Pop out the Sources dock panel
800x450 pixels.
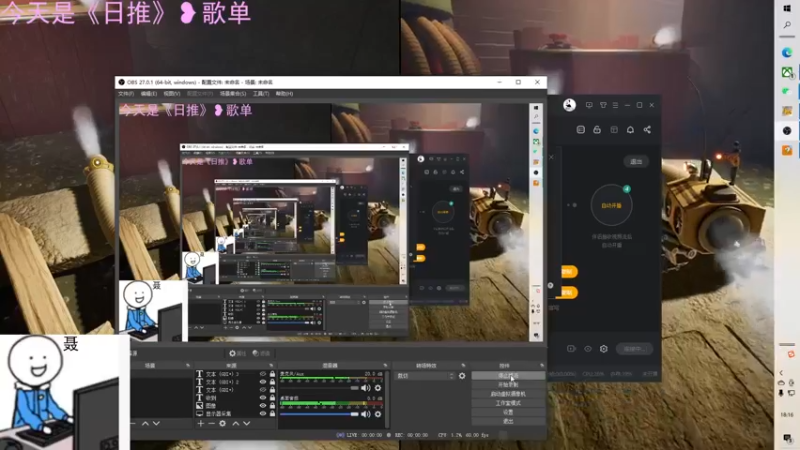click(271, 365)
